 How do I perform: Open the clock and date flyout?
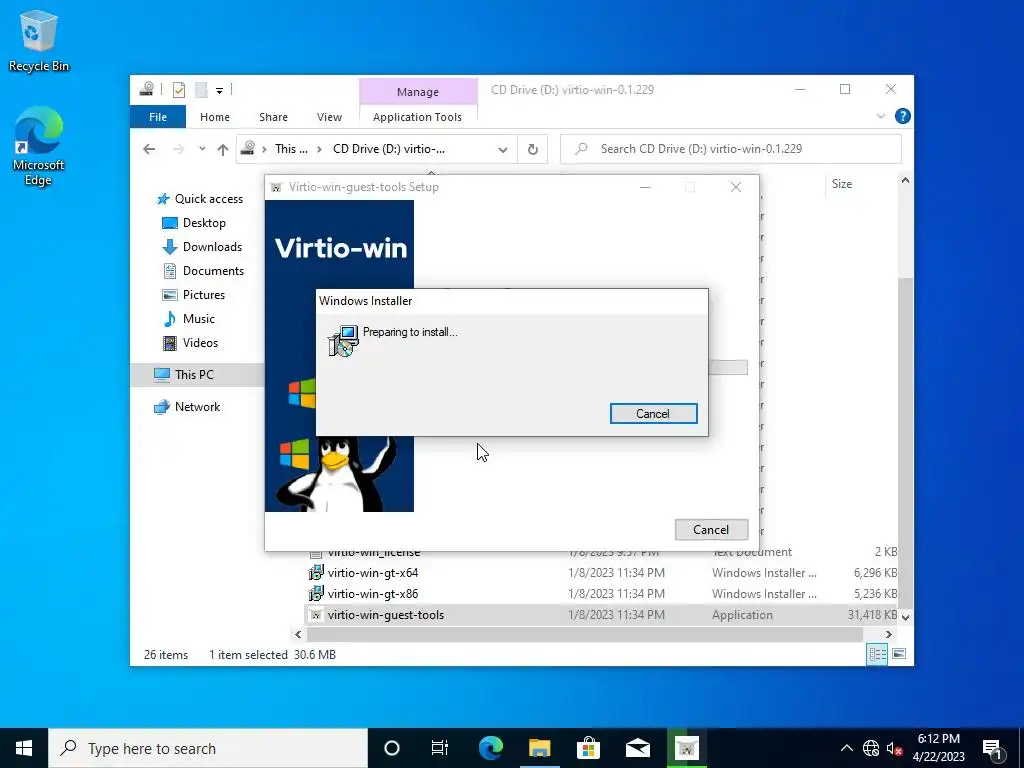pyautogui.click(x=938, y=748)
